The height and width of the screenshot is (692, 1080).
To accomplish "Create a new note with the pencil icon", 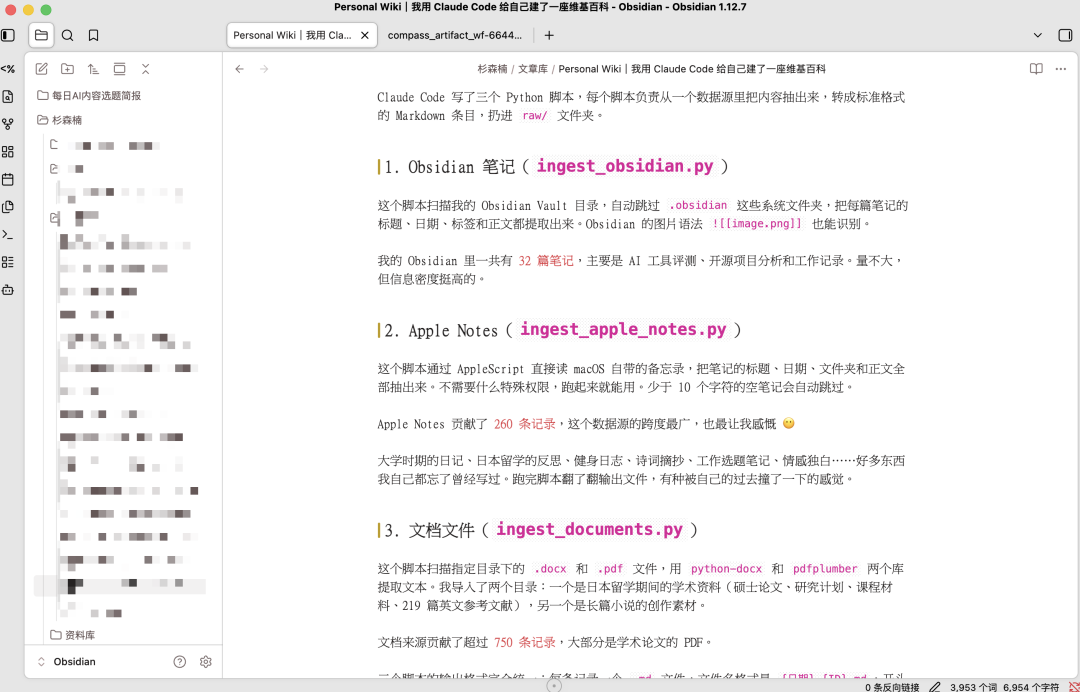I will 42,70.
